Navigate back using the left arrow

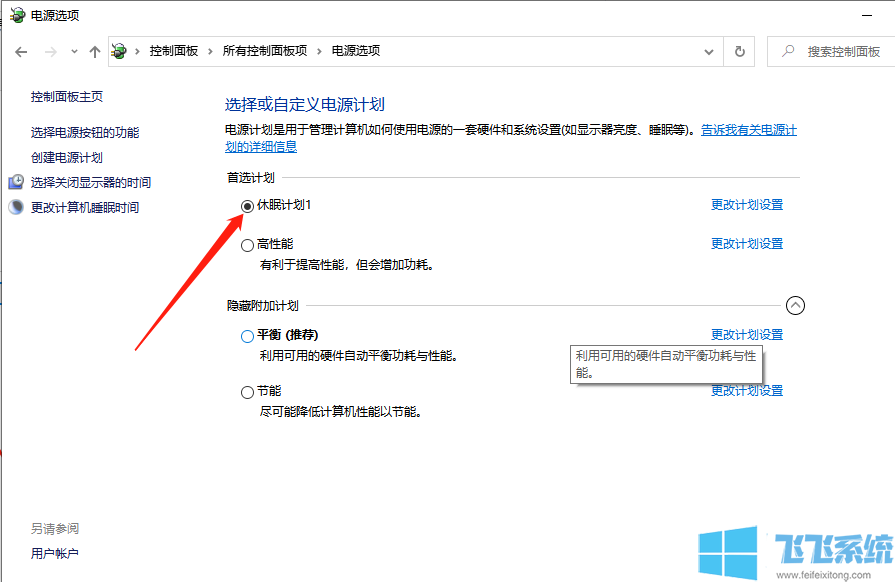[x=21, y=50]
